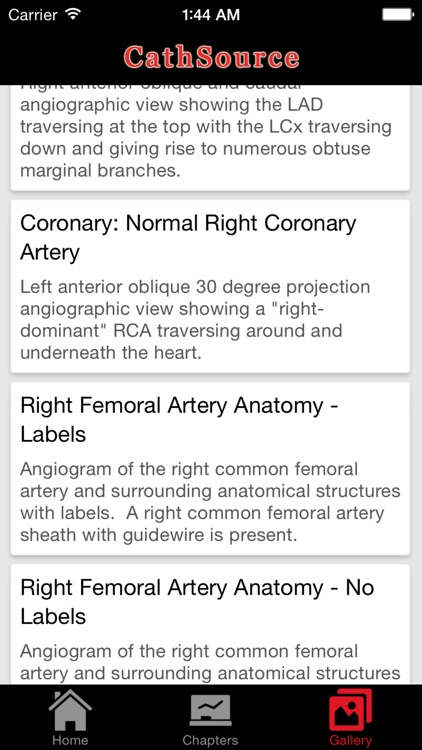The height and width of the screenshot is (750, 422).
Task: Tap the Home house icon
Action: pyautogui.click(x=70, y=709)
